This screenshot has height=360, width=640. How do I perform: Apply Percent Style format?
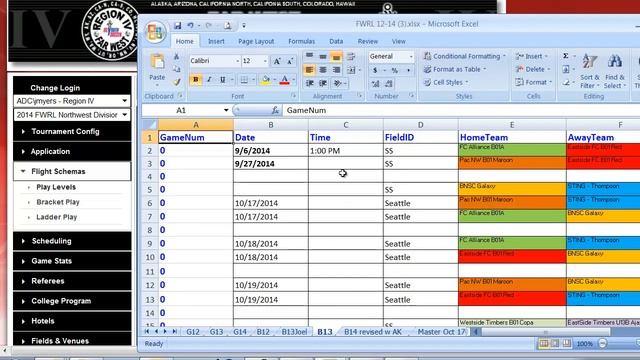click(x=395, y=71)
